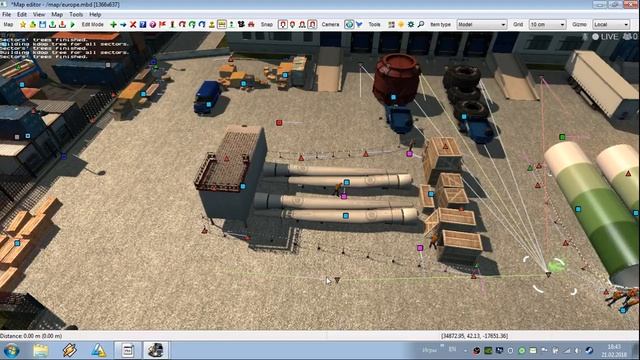640x360 pixels.
Task: Open the Tools menu
Action: pyautogui.click(x=76, y=14)
